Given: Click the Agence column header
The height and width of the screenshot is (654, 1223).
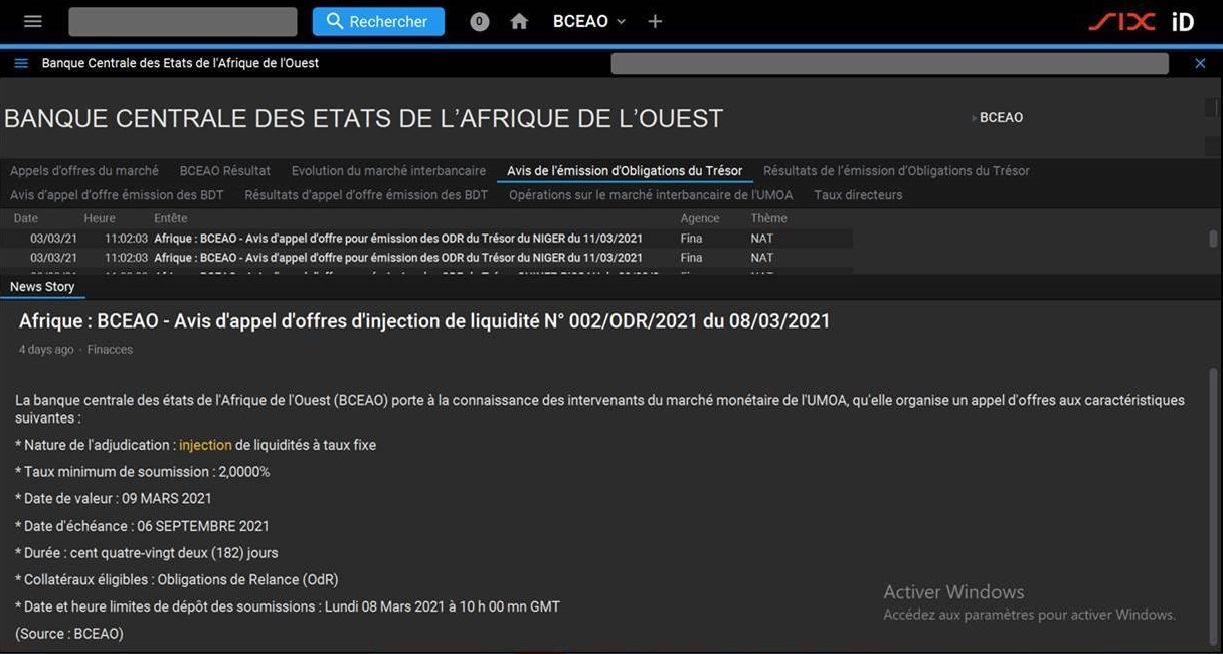Looking at the screenshot, I should (x=700, y=218).
